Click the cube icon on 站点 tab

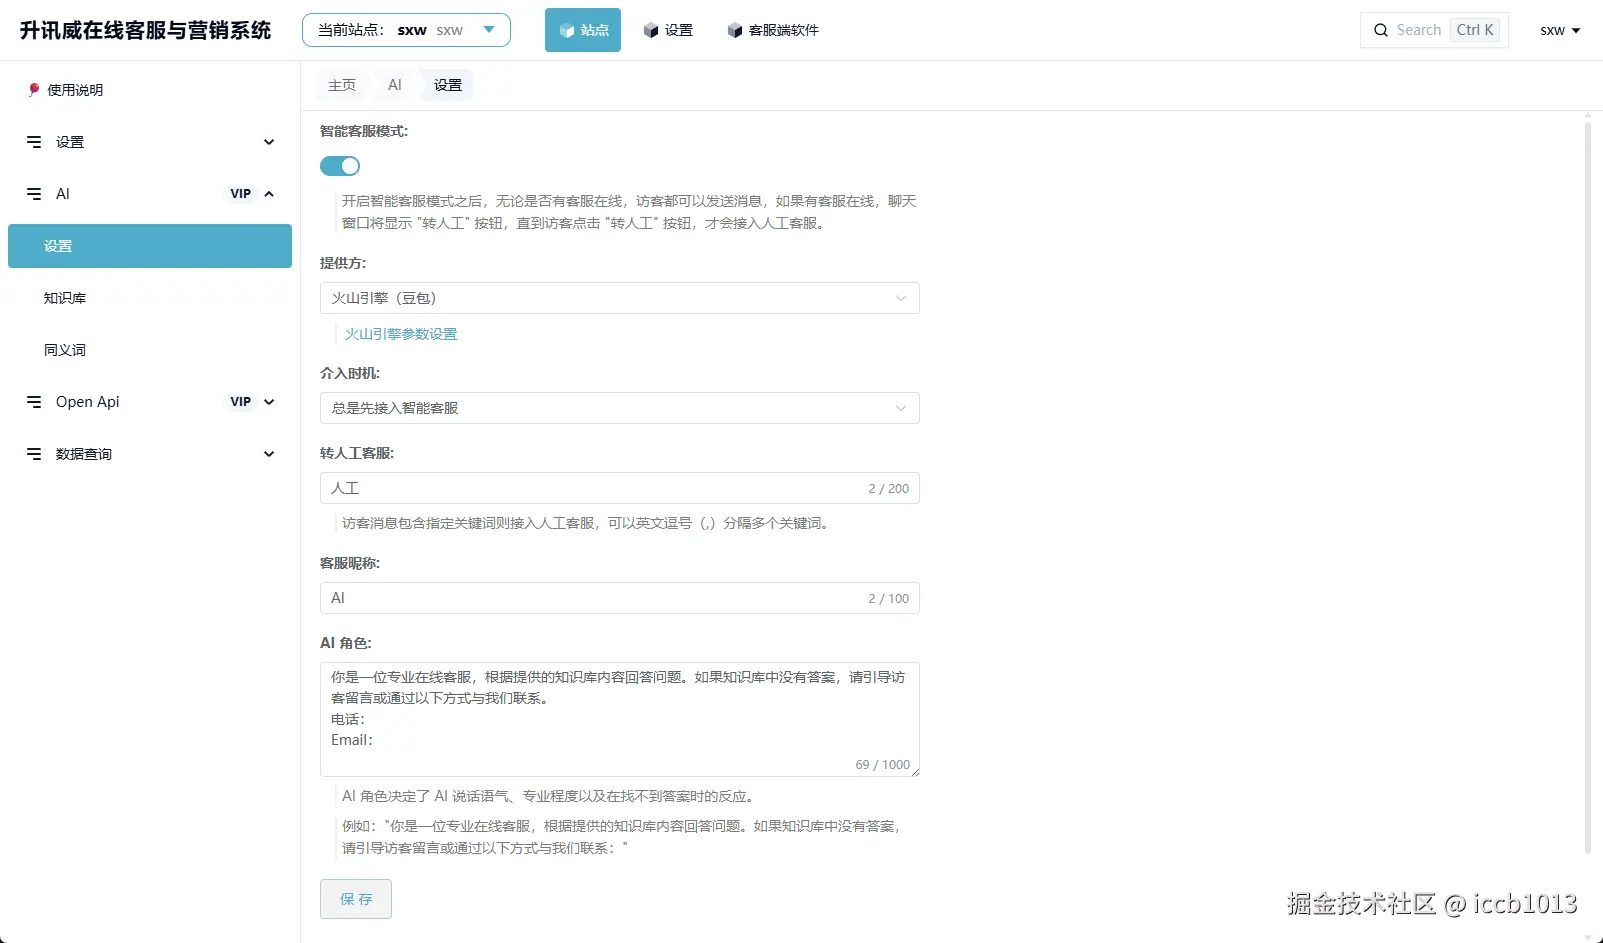[x=567, y=30]
